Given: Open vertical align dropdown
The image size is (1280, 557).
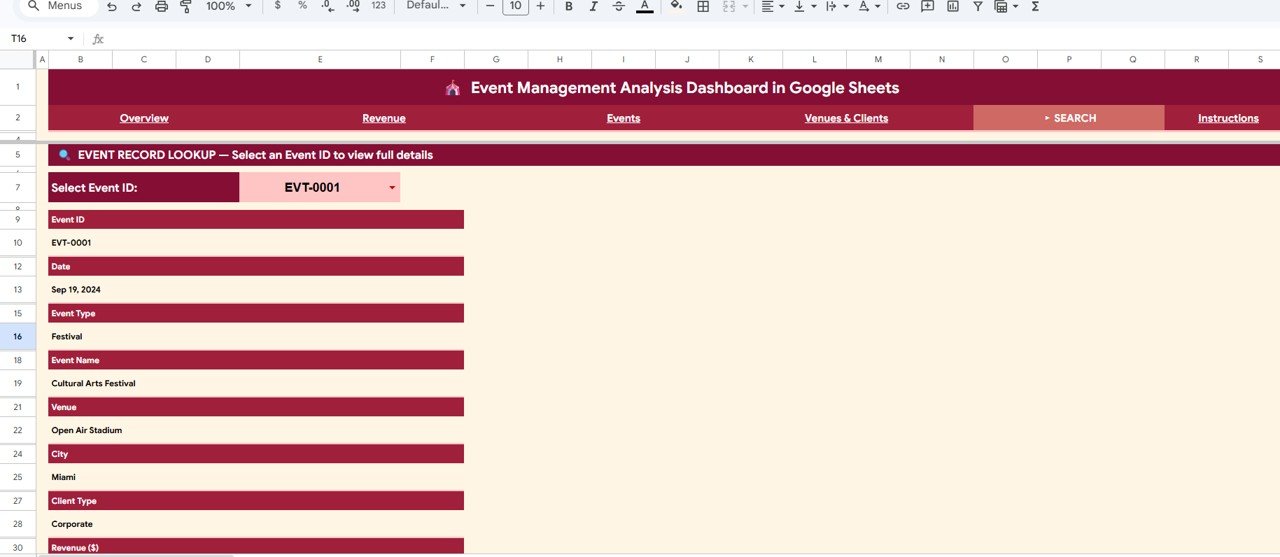Looking at the screenshot, I should pyautogui.click(x=804, y=6).
